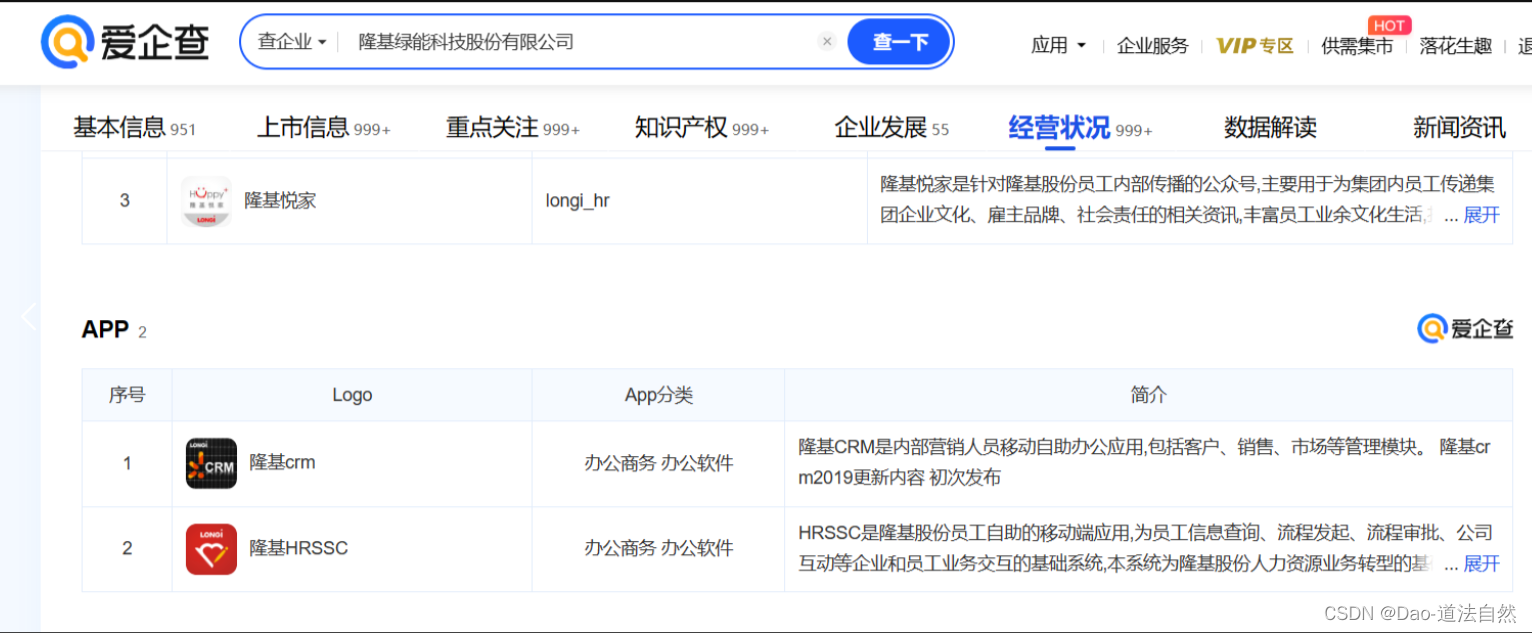Click the 隆基HRSSC app name
Viewport: 1532px width, 633px height.
299,548
